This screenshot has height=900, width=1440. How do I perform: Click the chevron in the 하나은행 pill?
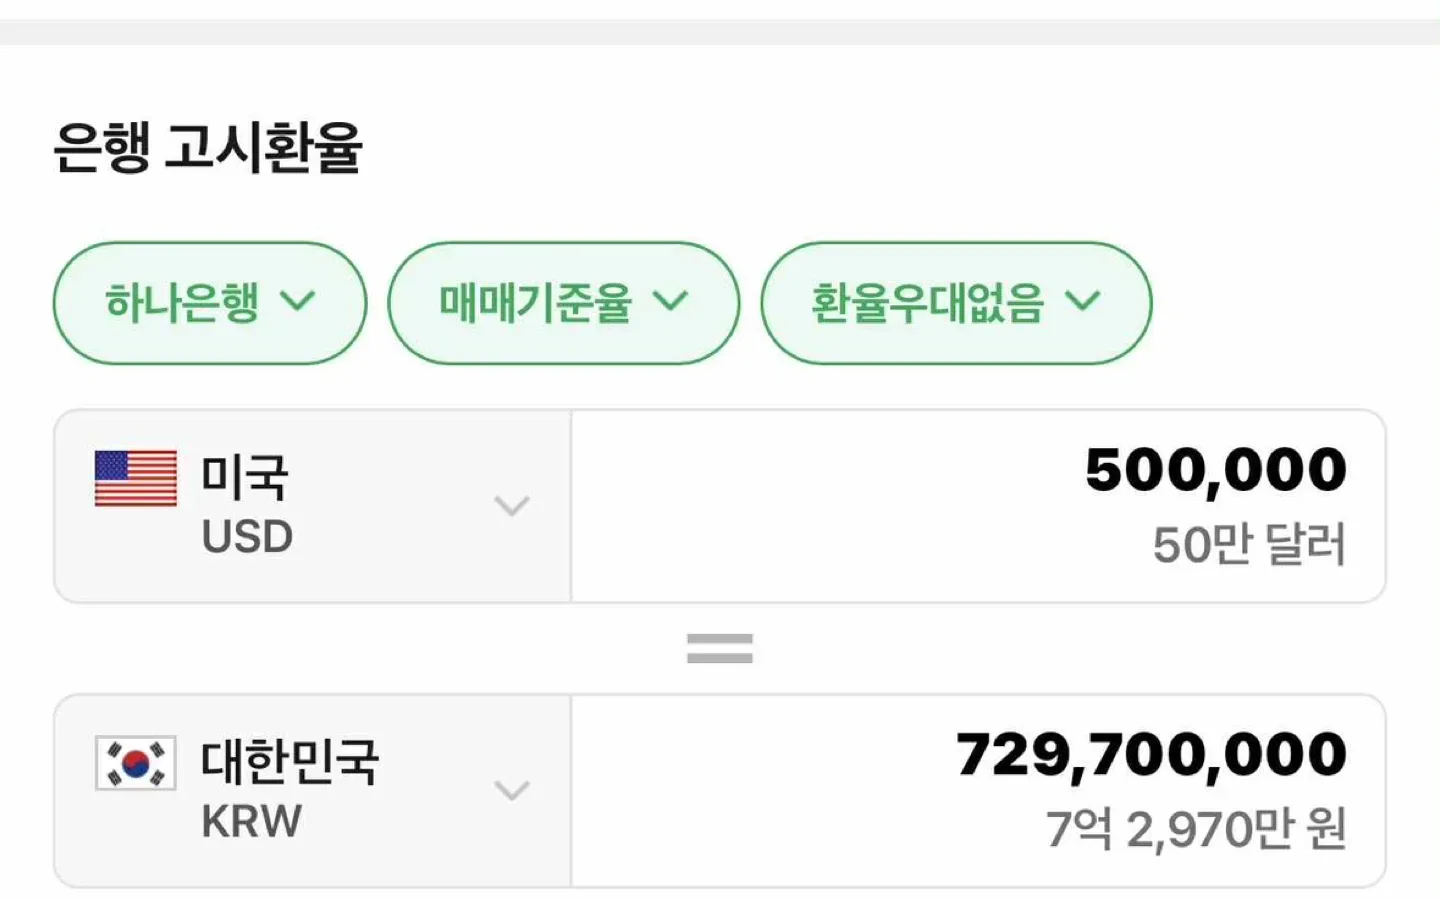[297, 301]
